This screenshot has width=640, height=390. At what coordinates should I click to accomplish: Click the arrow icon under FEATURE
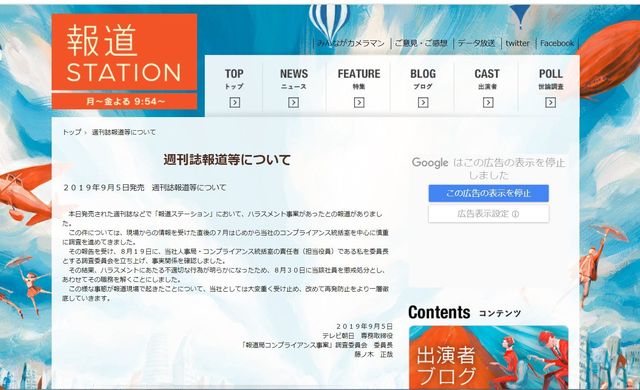(359, 102)
